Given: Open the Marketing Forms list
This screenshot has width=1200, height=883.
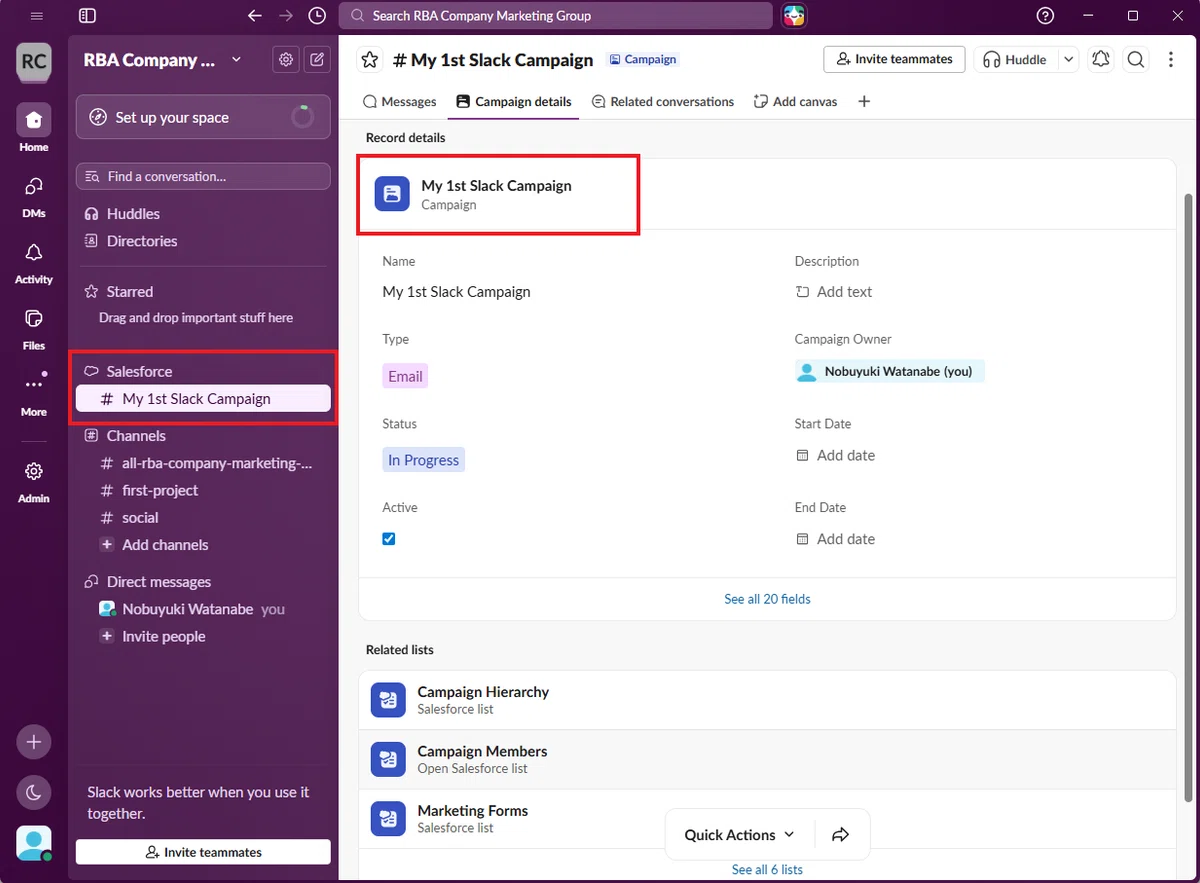Looking at the screenshot, I should coord(767,819).
